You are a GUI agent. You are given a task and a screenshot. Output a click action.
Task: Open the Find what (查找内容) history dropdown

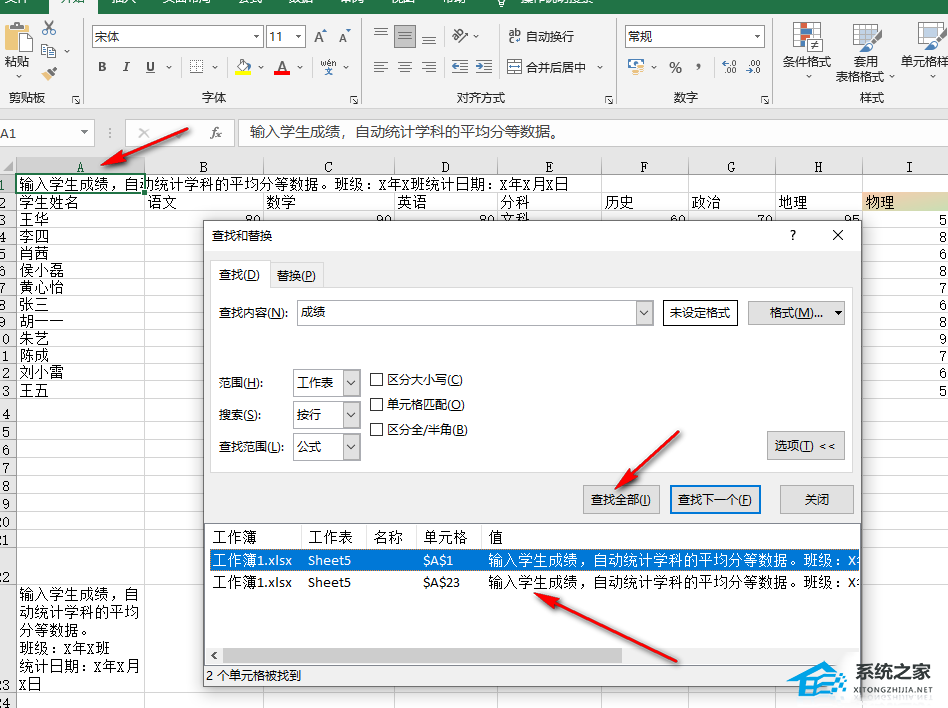pyautogui.click(x=644, y=313)
